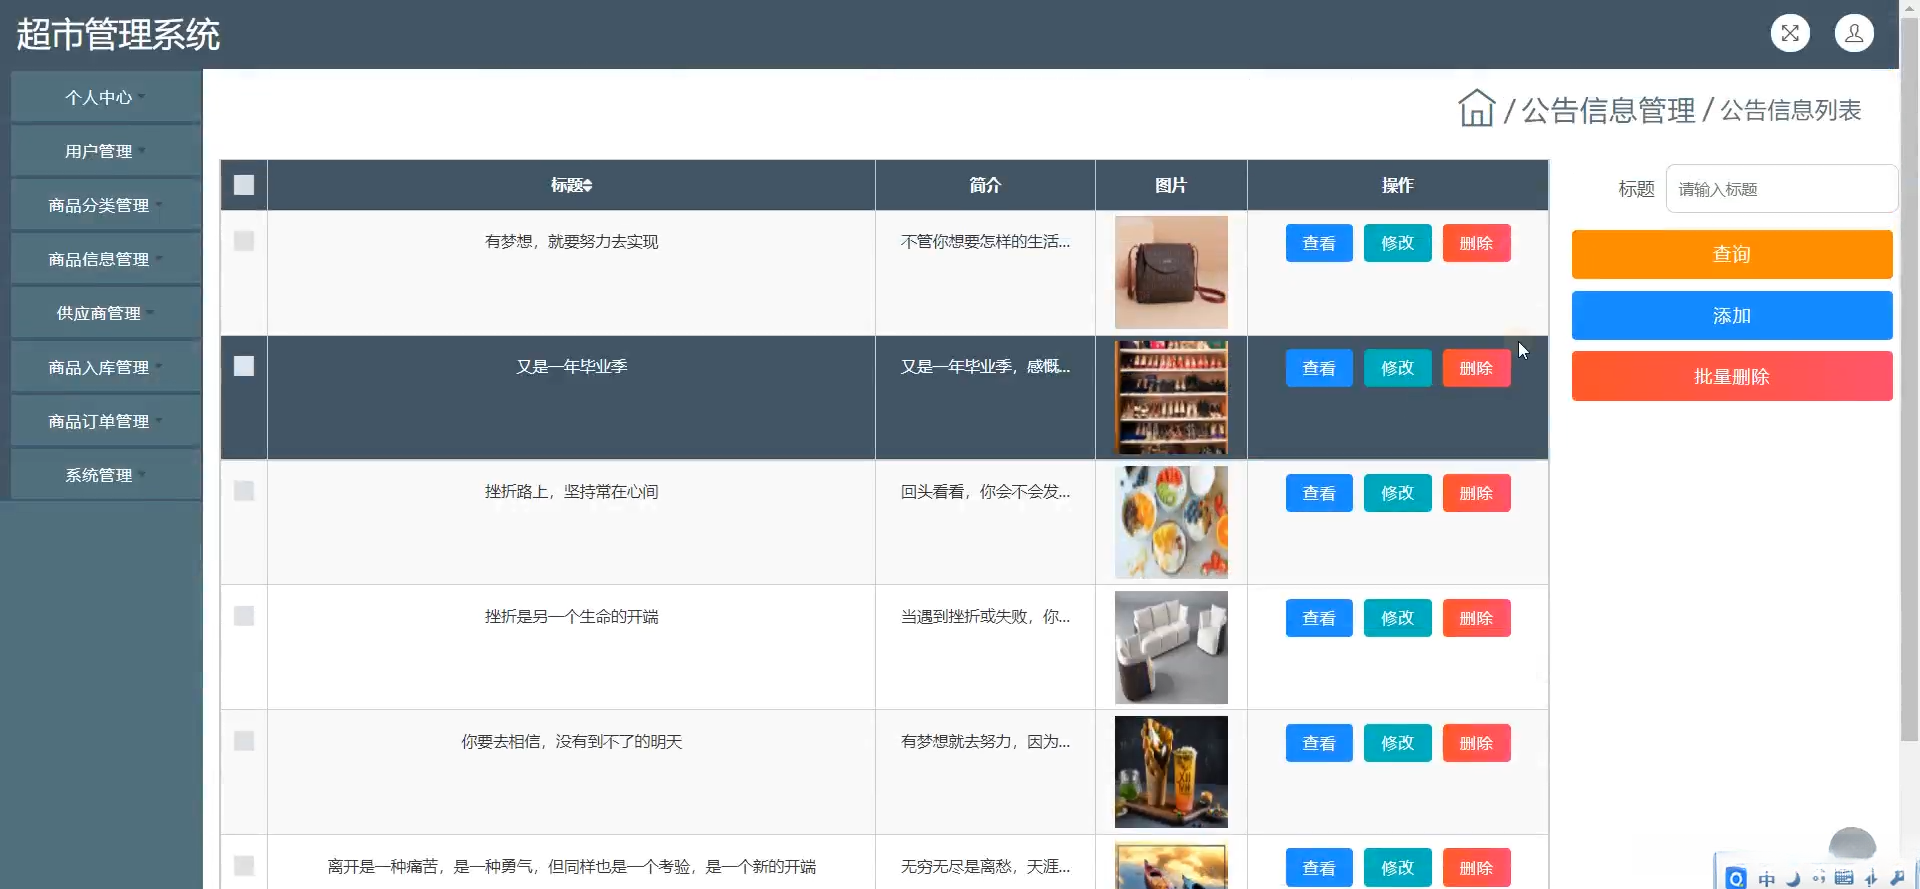Check the row 你要去相信，没有到不了的明天
1920x889 pixels.
click(244, 741)
